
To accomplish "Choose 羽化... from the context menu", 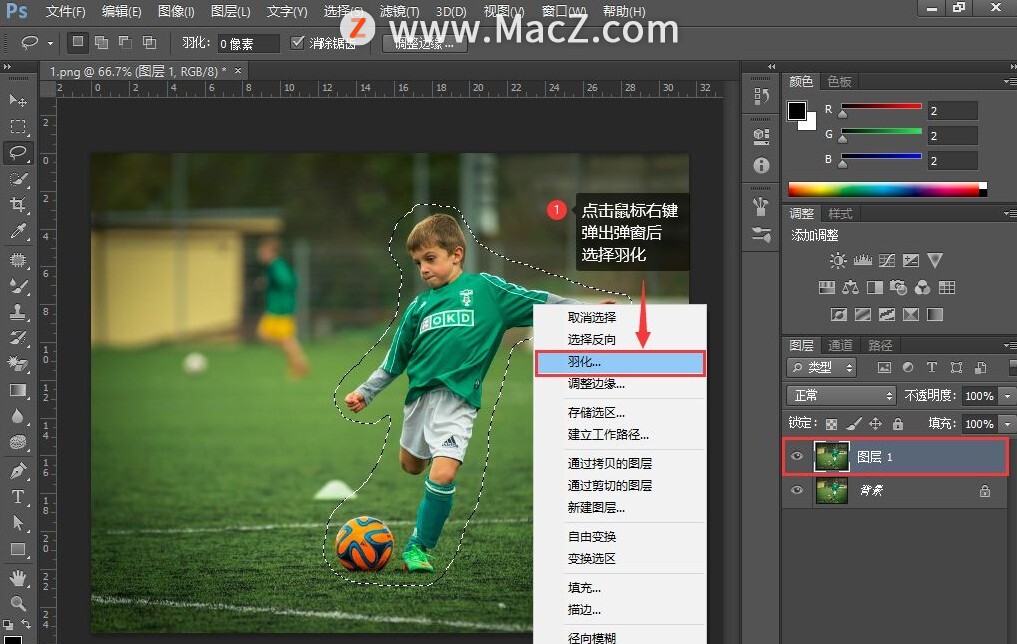I will [620, 363].
